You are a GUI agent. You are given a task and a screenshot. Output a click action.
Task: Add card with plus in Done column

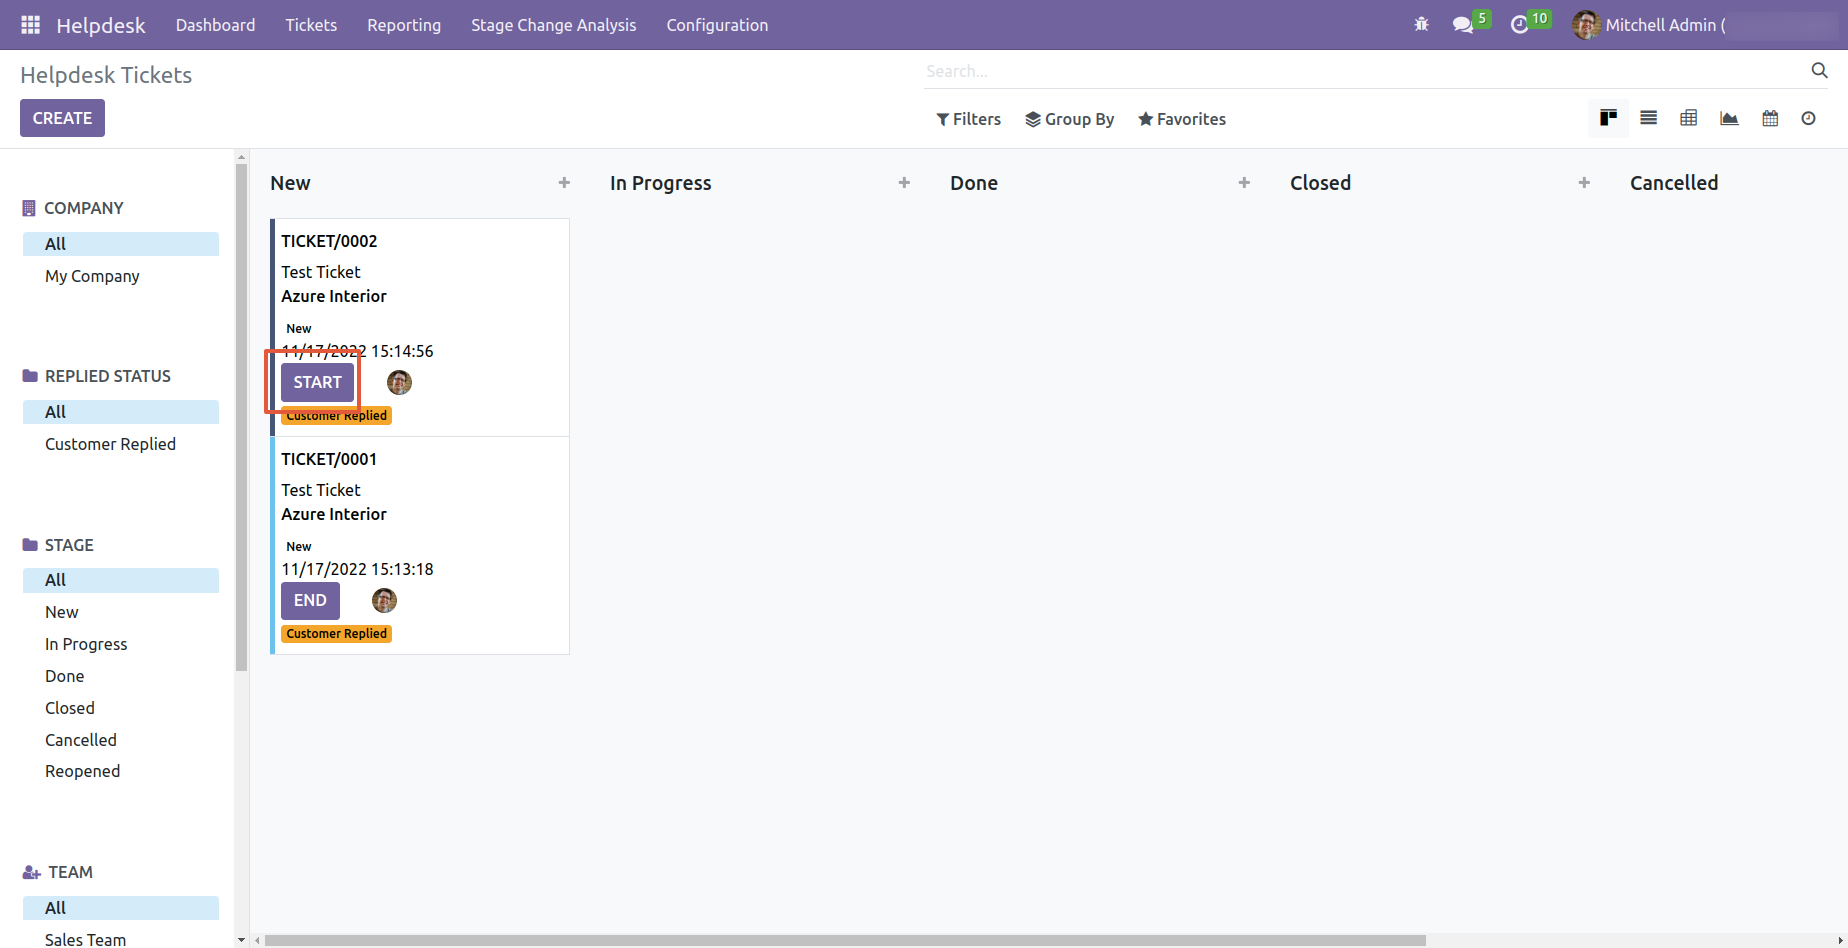point(1244,183)
